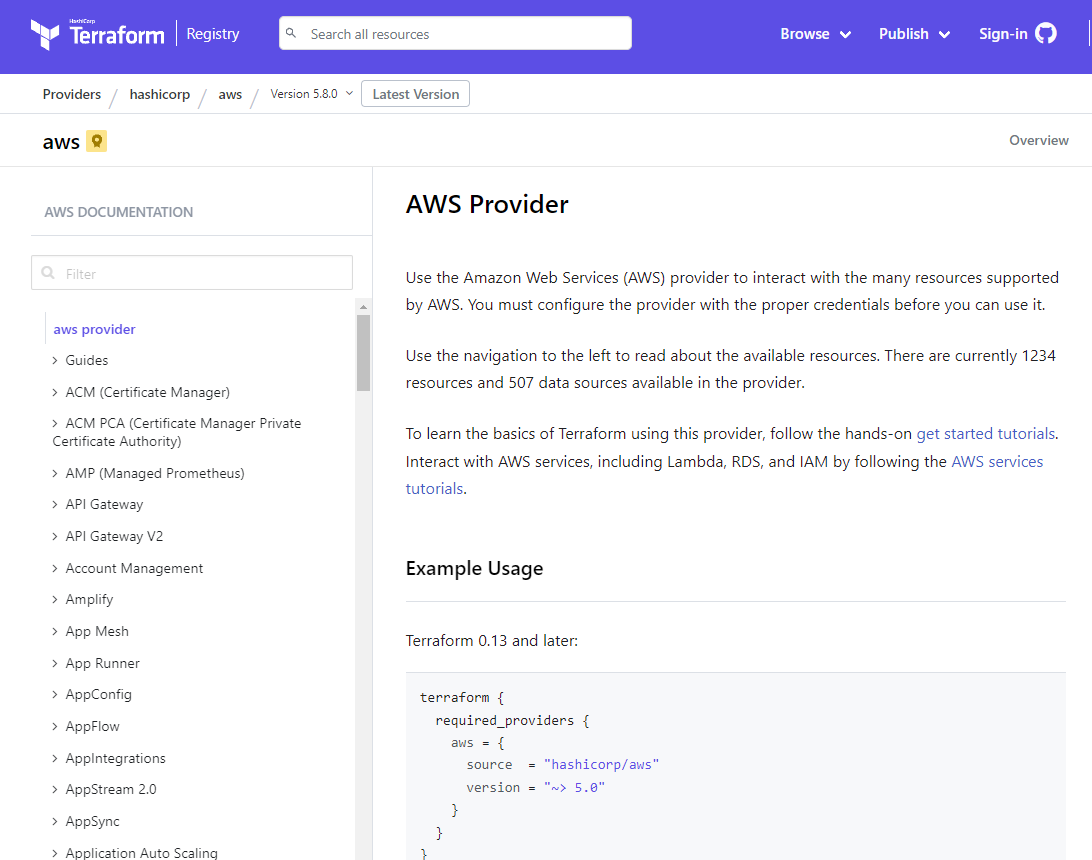Click the yellow official provider badge icon
1092x860 pixels.
pyautogui.click(x=97, y=141)
